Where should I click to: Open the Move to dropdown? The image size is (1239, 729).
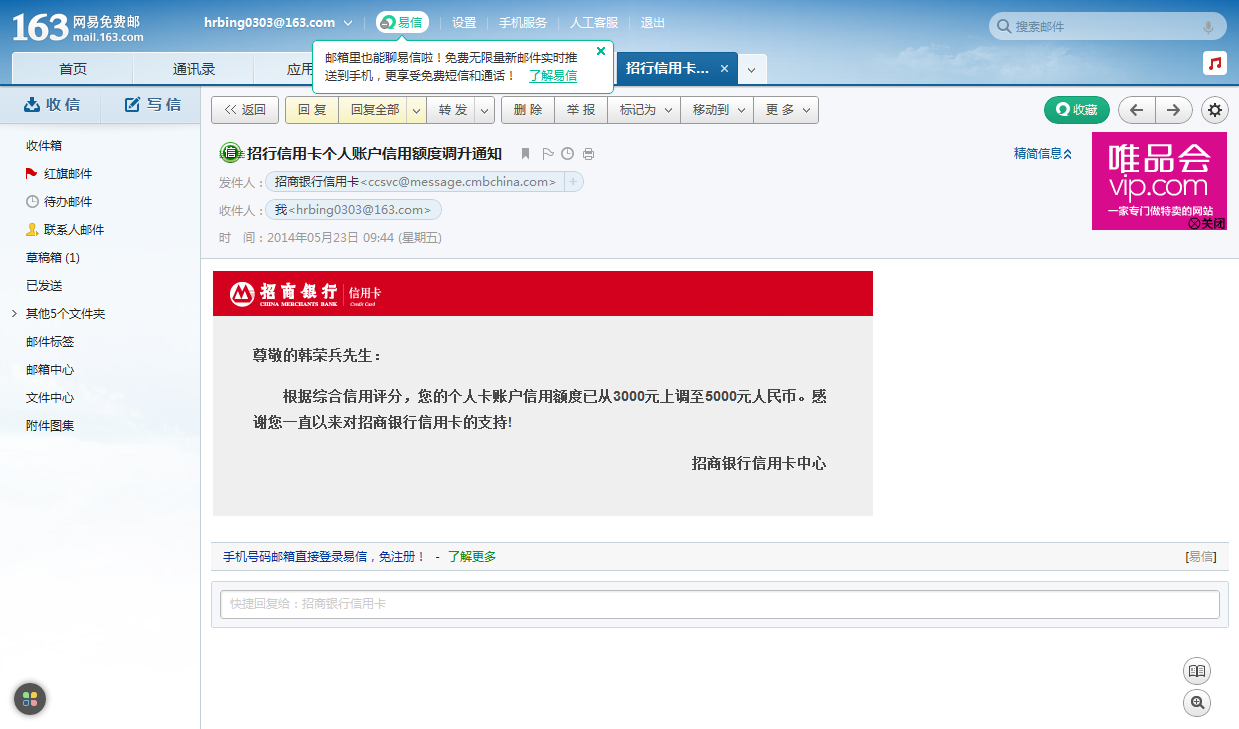pos(717,110)
